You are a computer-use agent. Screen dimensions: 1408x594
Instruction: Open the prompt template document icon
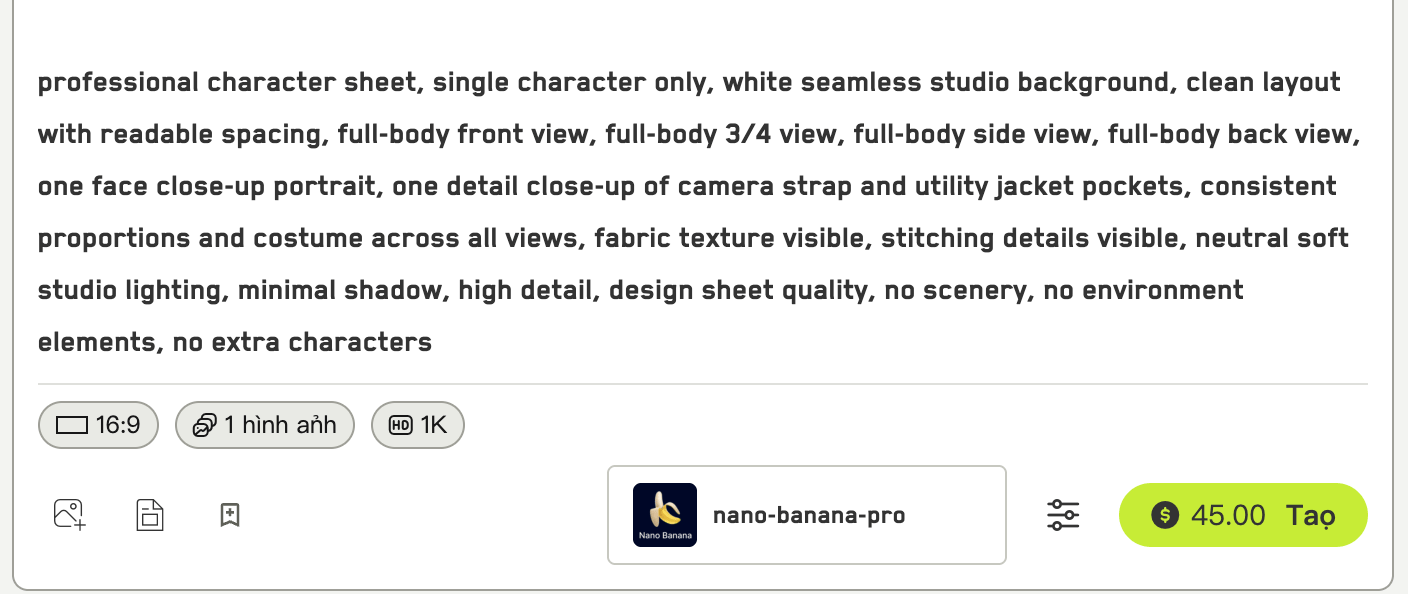tap(150, 514)
